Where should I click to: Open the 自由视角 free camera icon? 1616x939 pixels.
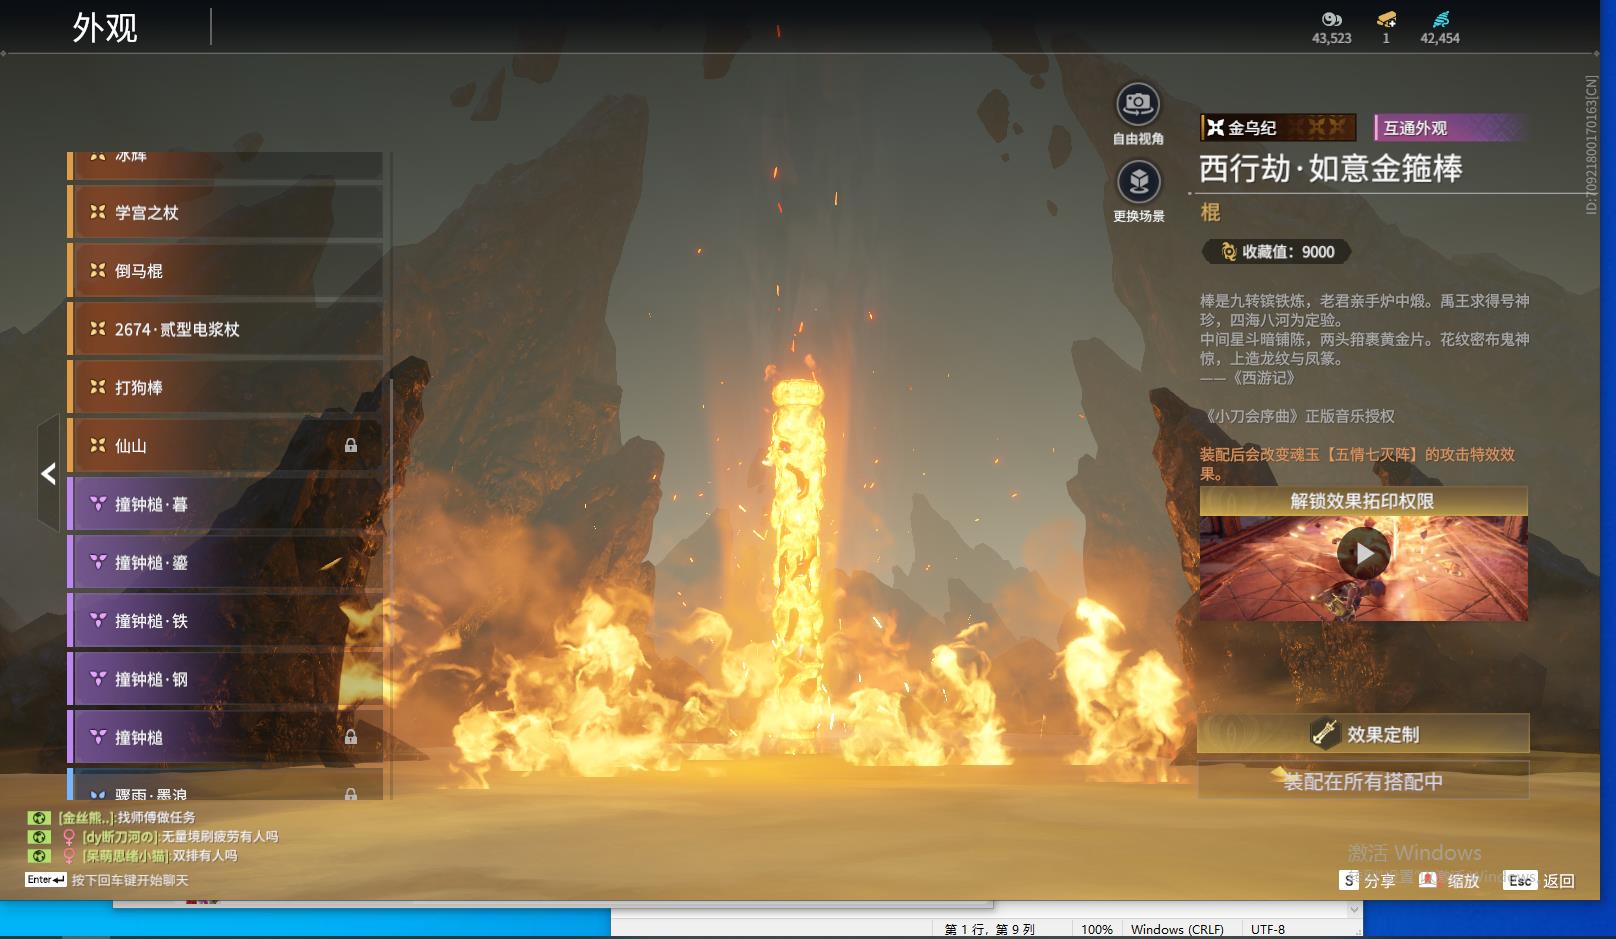click(x=1138, y=104)
